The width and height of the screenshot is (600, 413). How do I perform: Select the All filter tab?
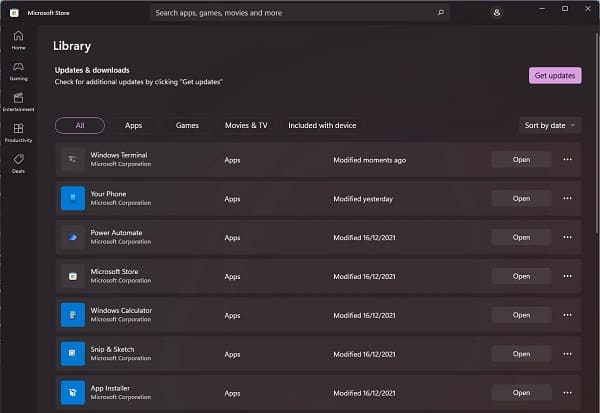pos(80,125)
